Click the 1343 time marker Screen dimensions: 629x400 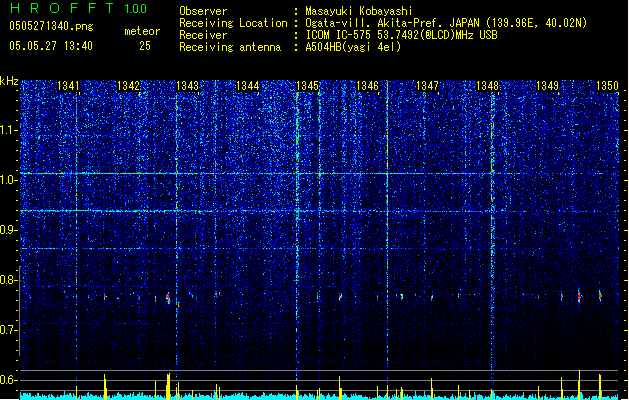[188, 86]
